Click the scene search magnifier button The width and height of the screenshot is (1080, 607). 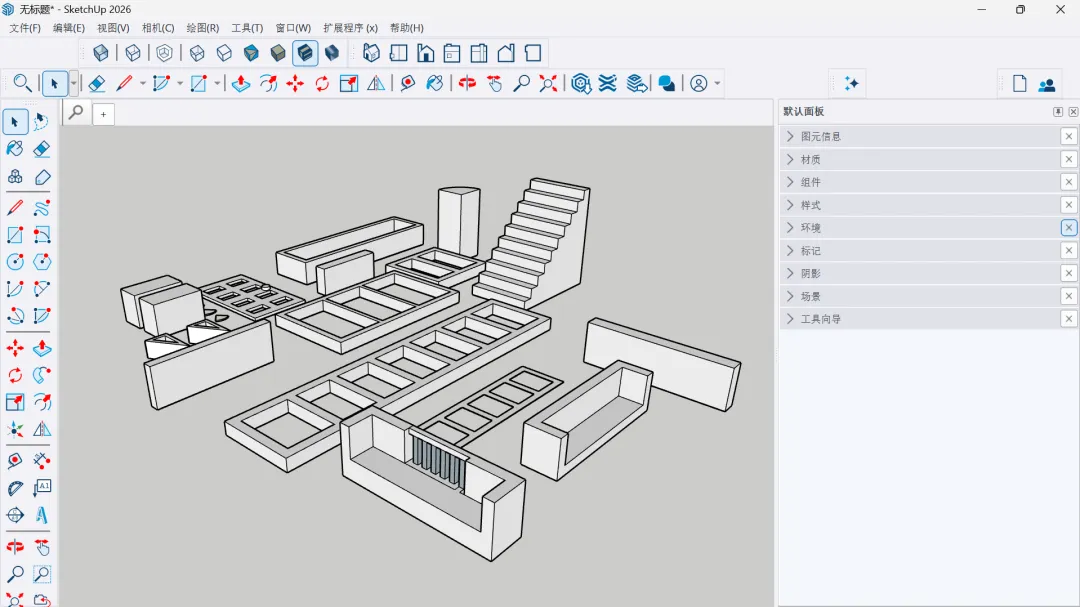(76, 112)
